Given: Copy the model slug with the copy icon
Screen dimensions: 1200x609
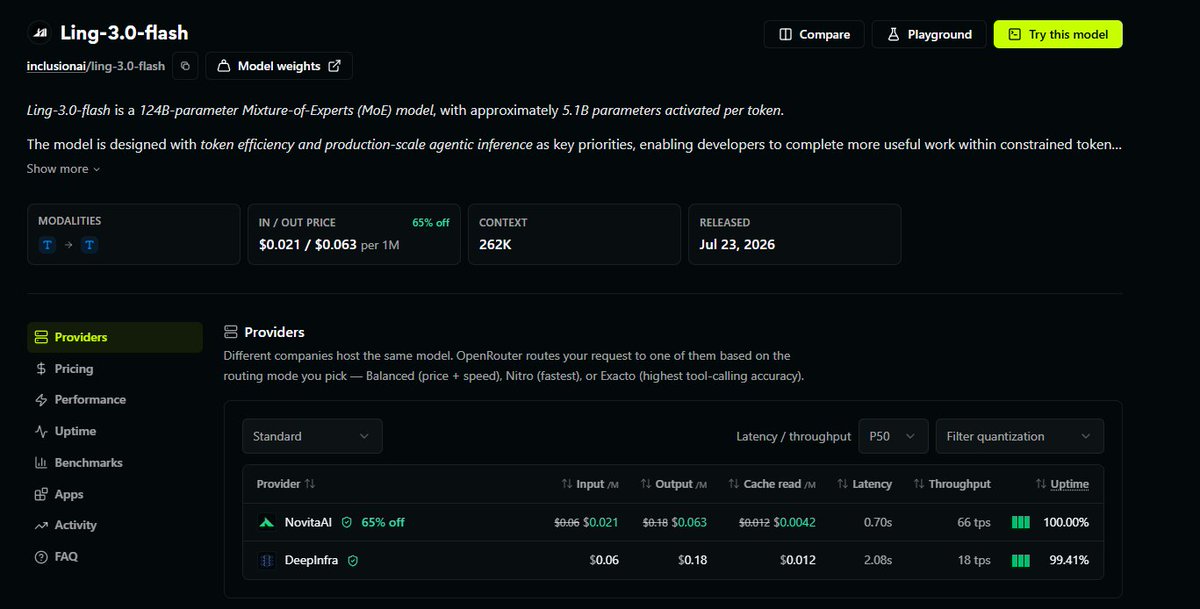Looking at the screenshot, I should pos(185,66).
